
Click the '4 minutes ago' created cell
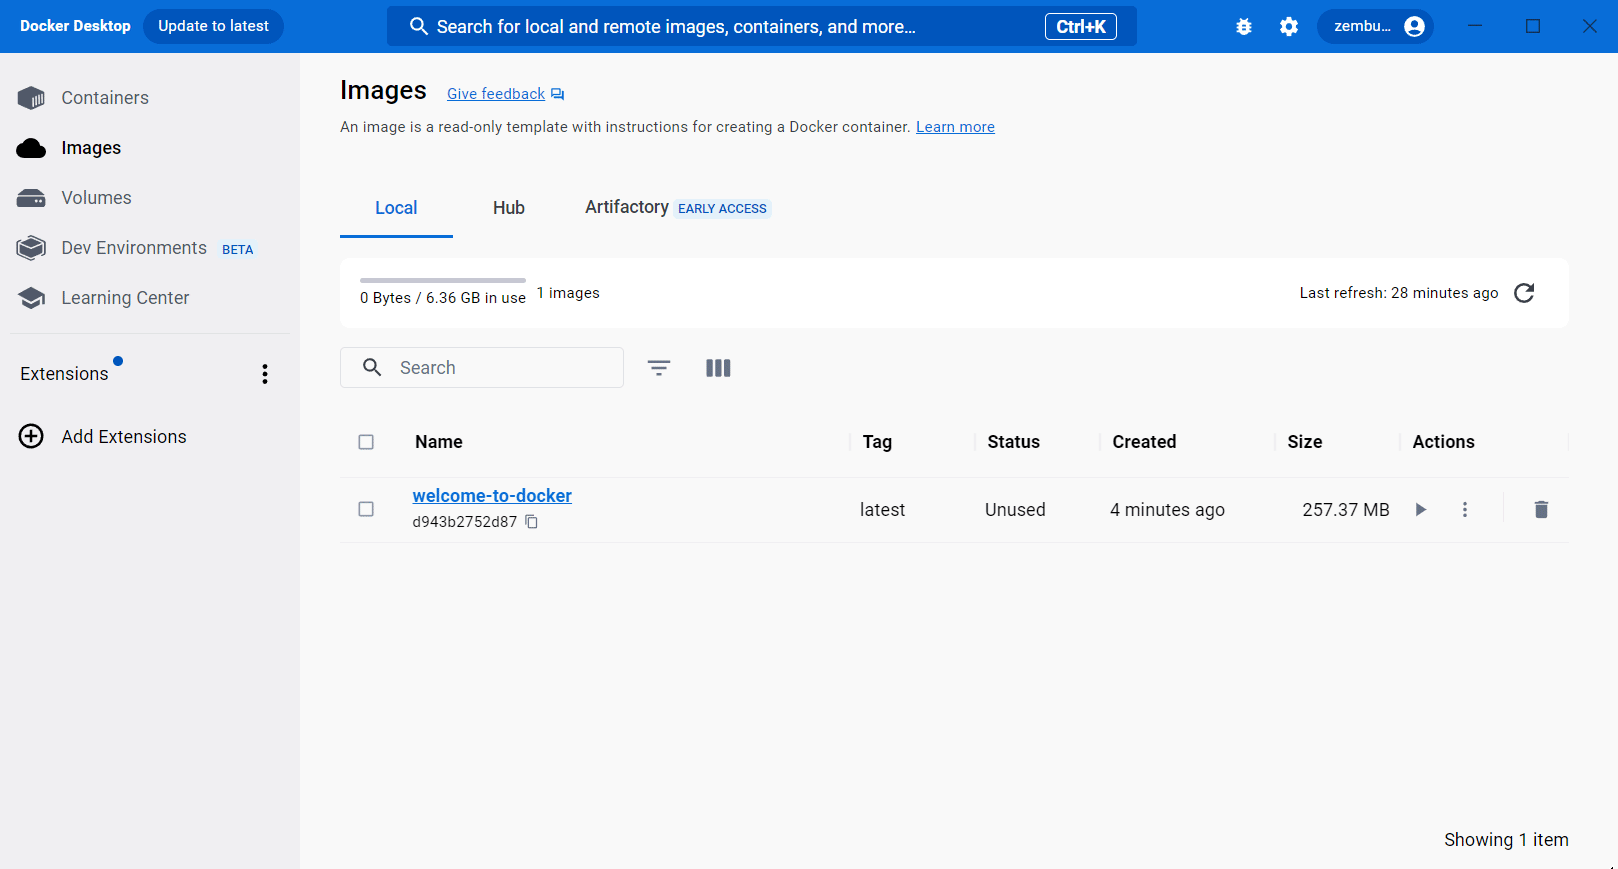(1167, 510)
